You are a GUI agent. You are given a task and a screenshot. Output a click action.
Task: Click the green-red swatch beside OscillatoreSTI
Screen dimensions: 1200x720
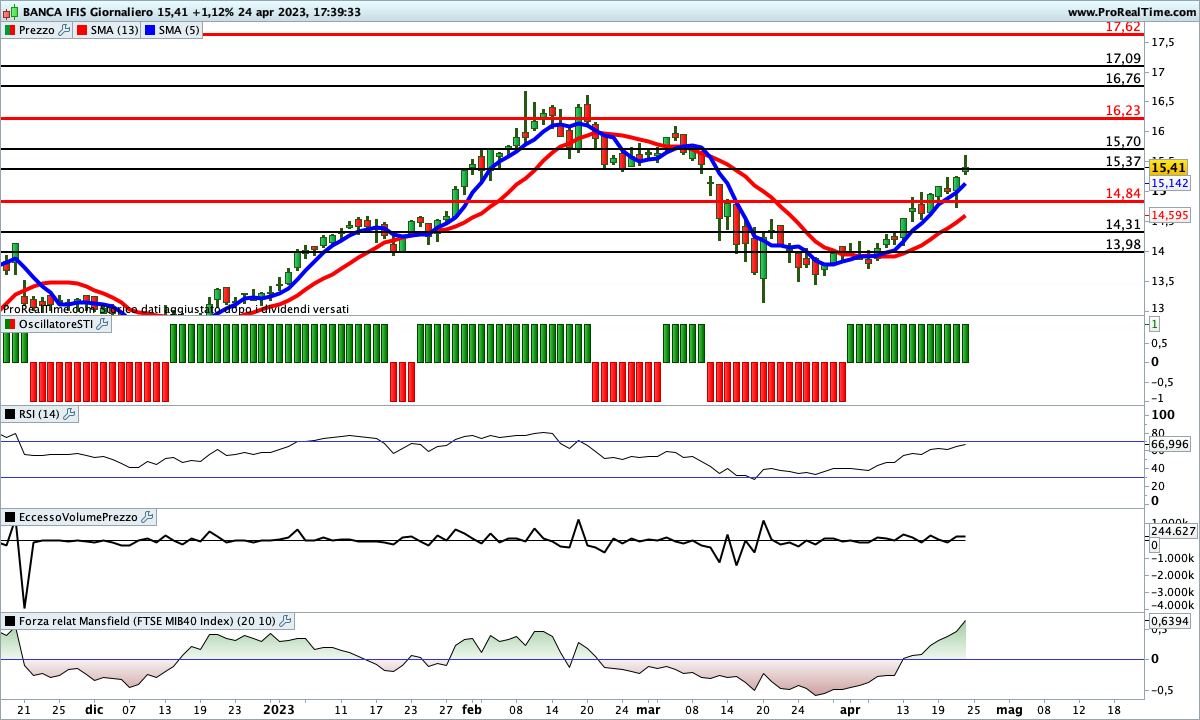point(10,324)
